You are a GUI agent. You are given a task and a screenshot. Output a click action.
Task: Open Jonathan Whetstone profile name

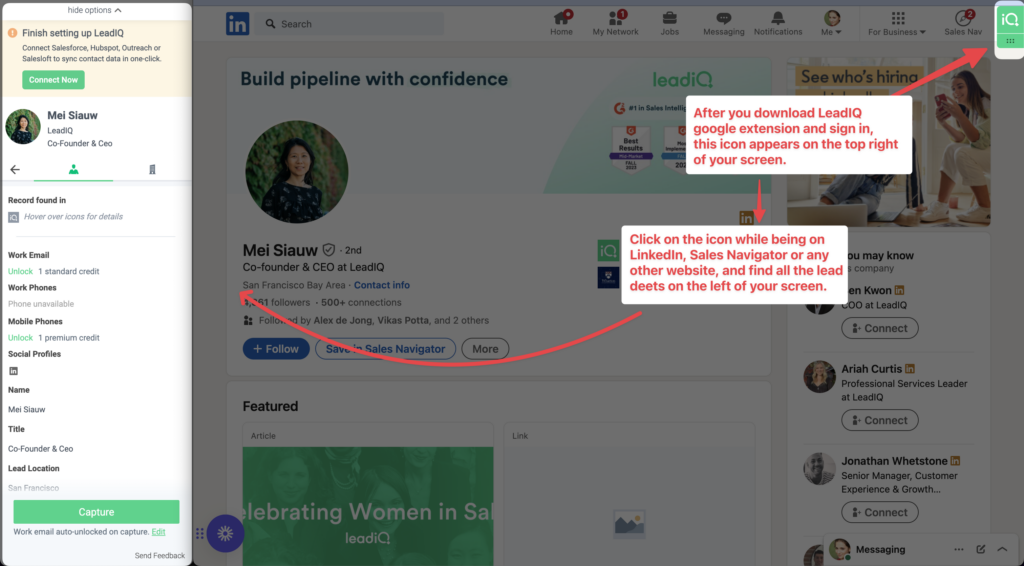[894, 461]
